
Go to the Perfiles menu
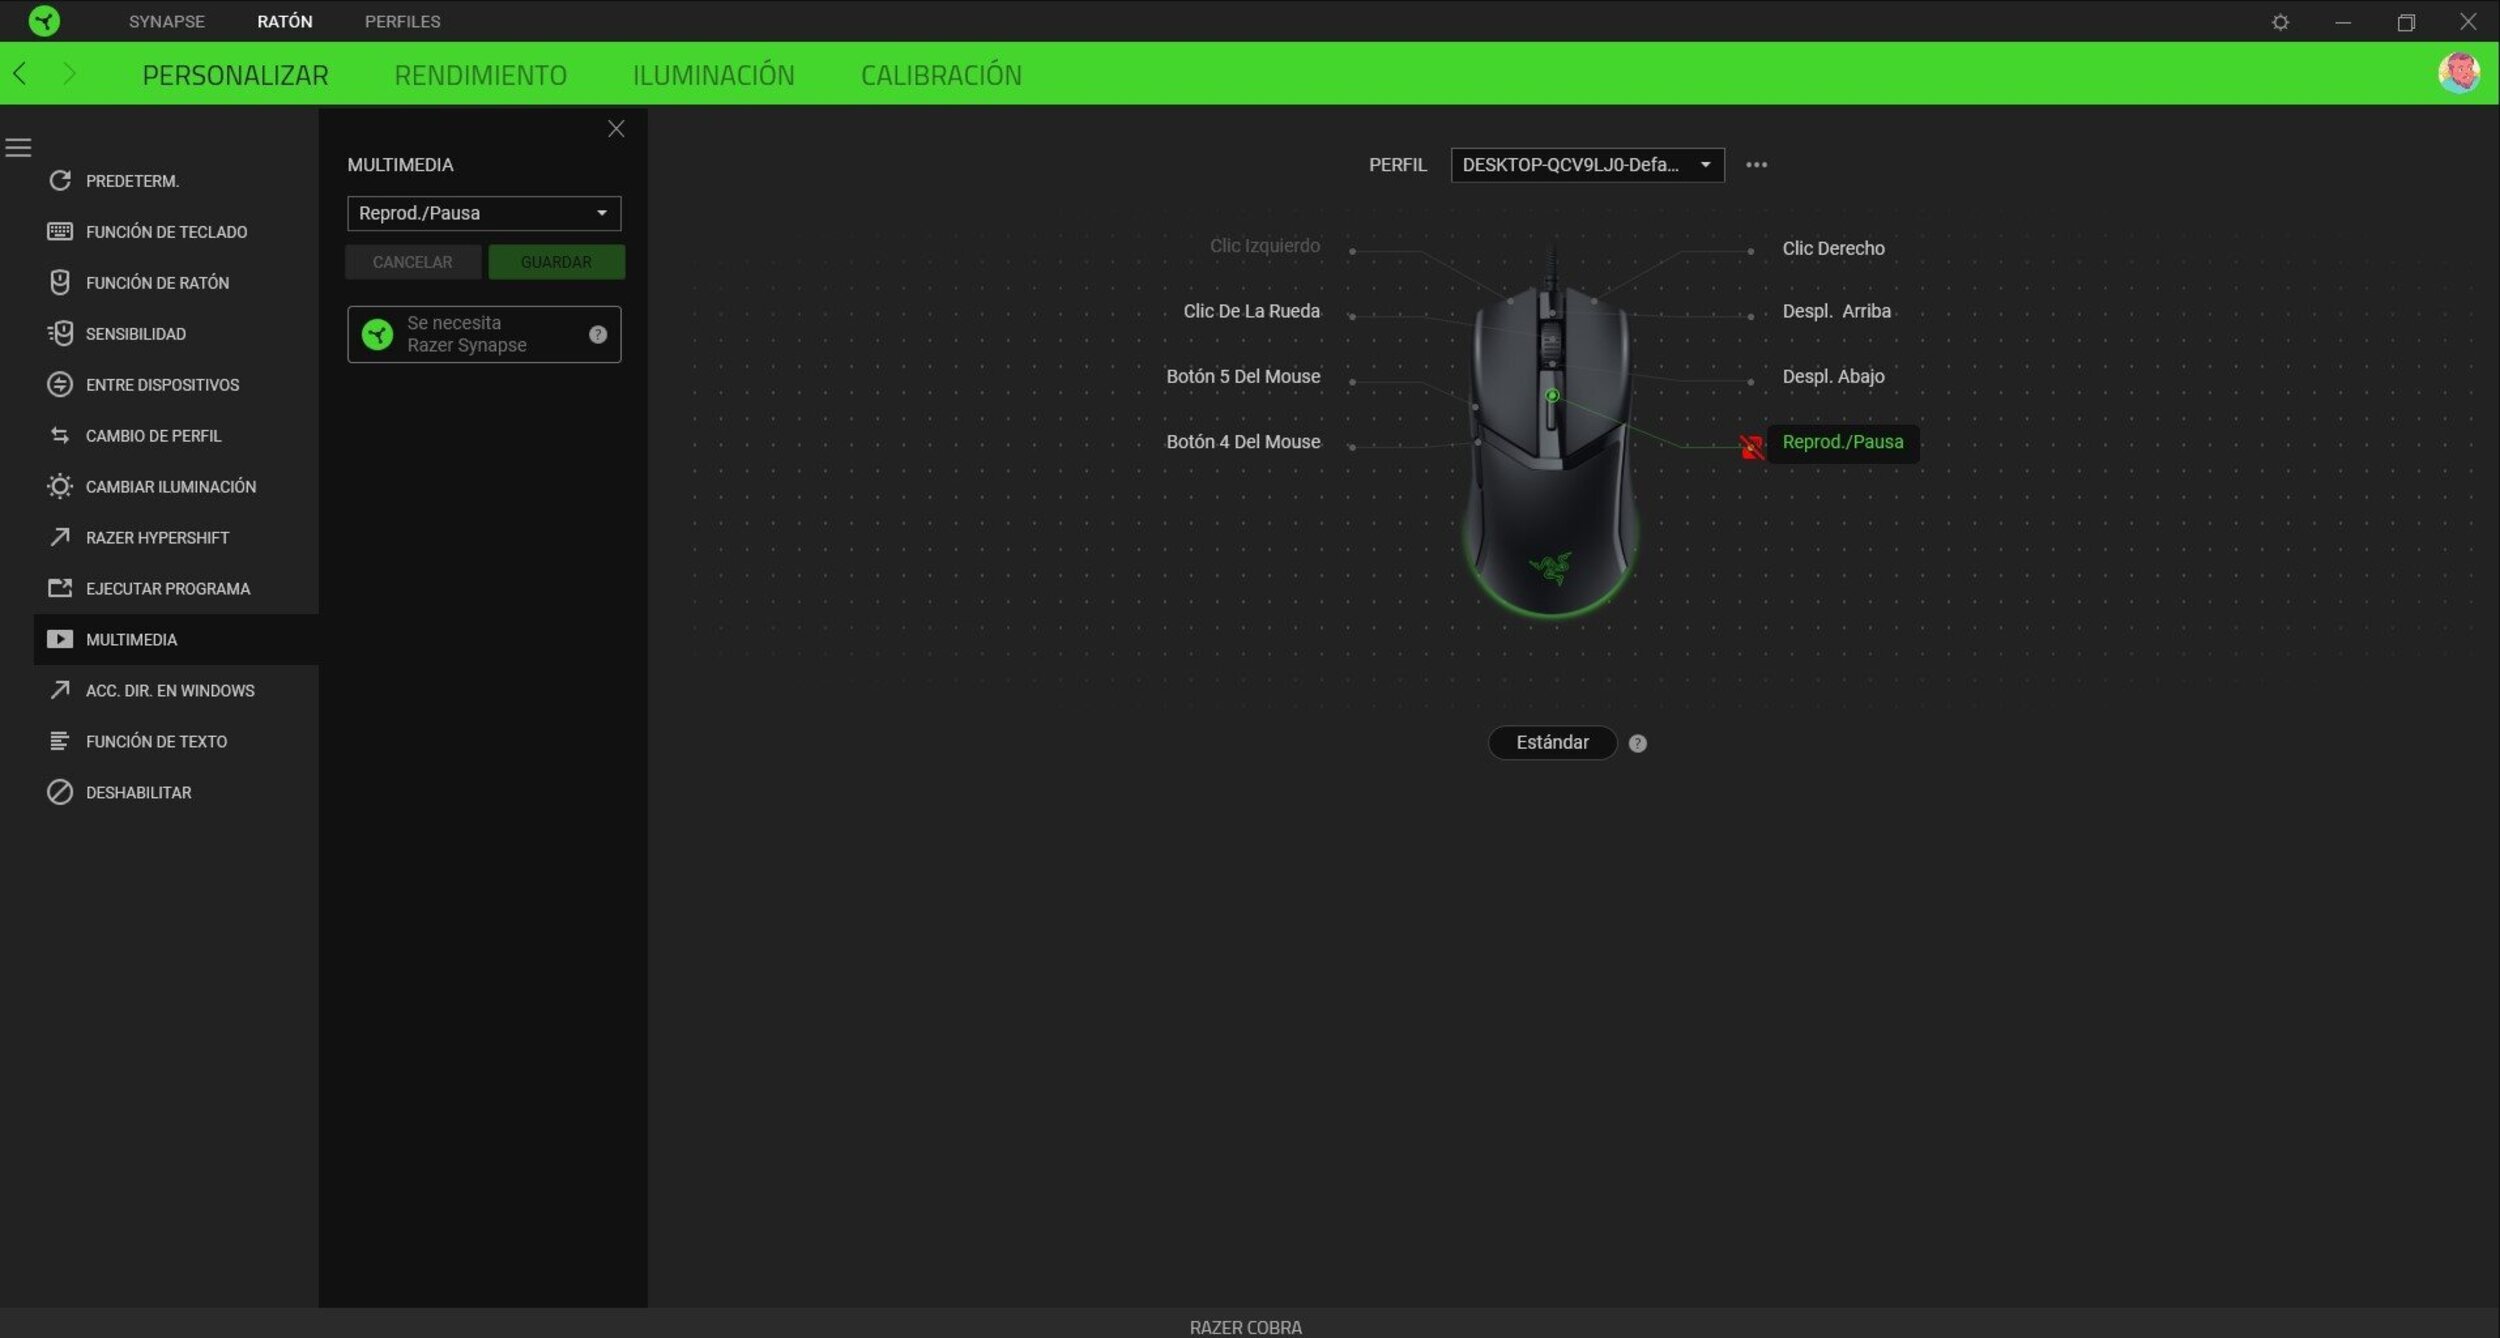(402, 21)
